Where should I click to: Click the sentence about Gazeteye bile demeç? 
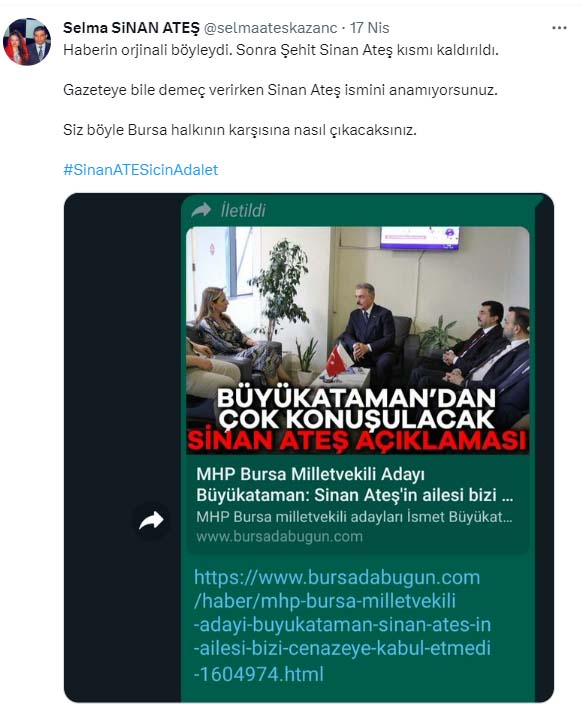[x=280, y=90]
